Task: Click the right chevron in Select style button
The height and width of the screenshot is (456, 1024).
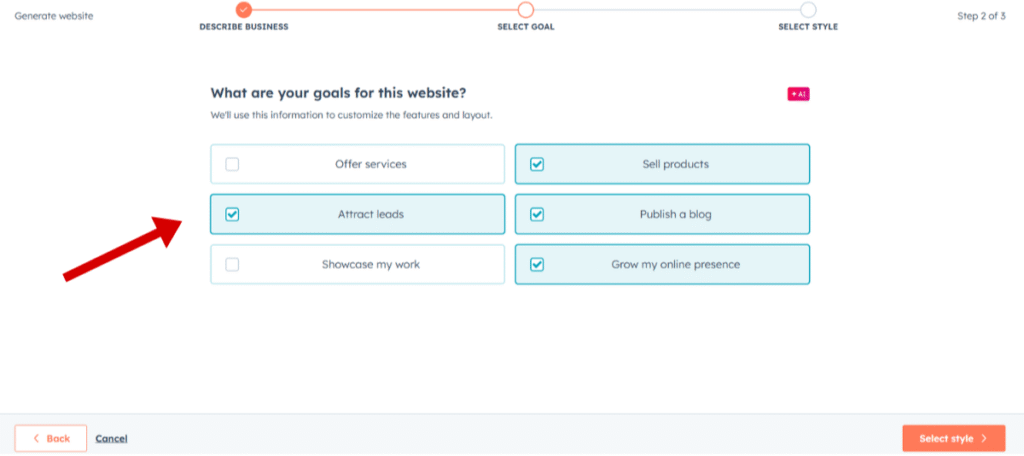Action: coord(984,439)
